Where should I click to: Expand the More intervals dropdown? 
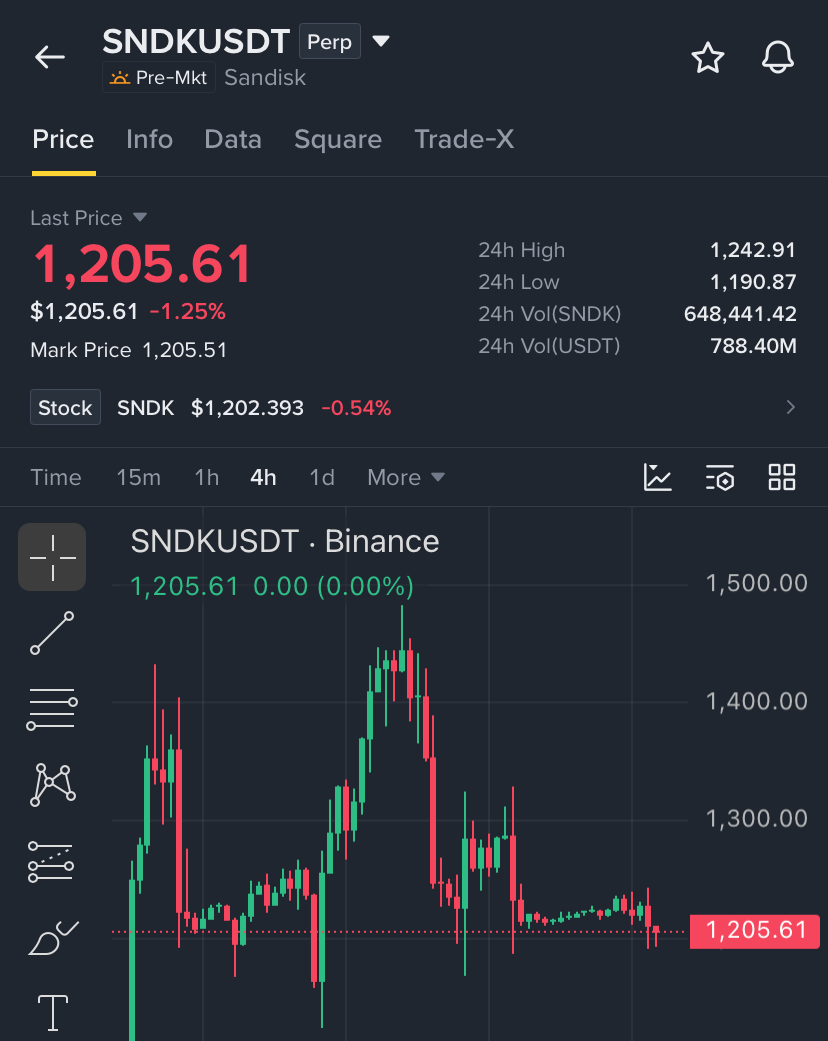coord(406,477)
